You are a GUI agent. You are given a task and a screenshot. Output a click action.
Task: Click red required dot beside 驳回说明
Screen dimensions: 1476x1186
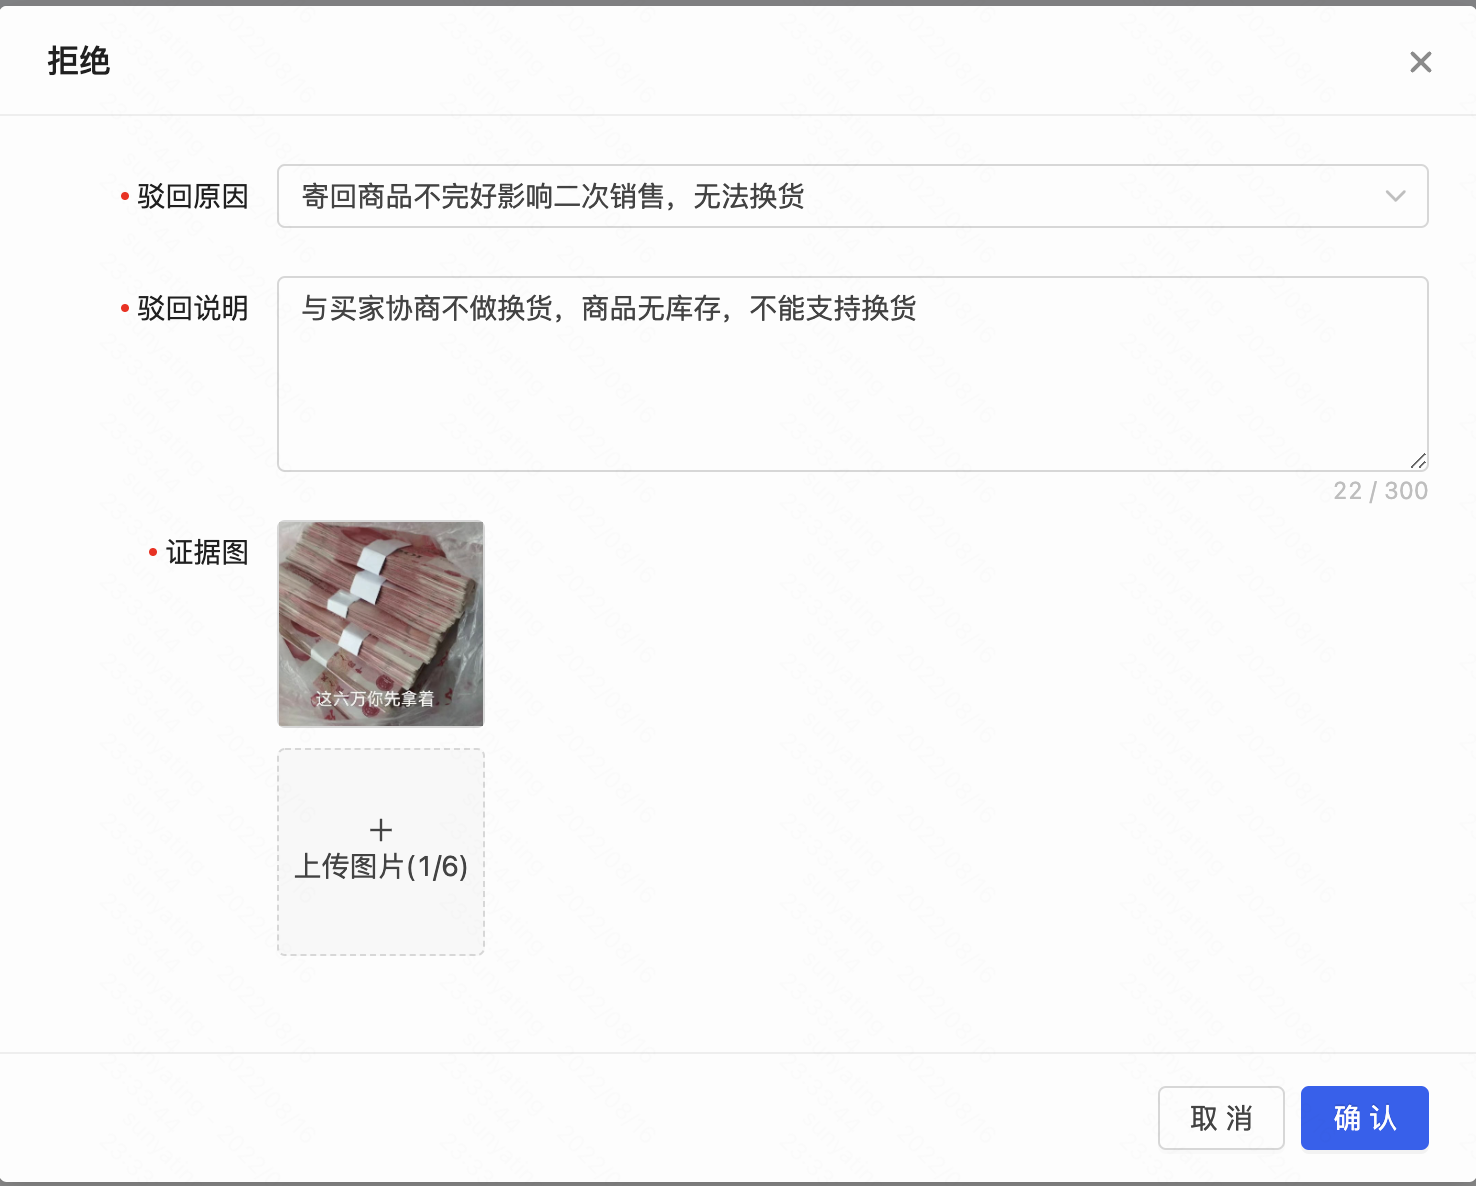pyautogui.click(x=125, y=308)
